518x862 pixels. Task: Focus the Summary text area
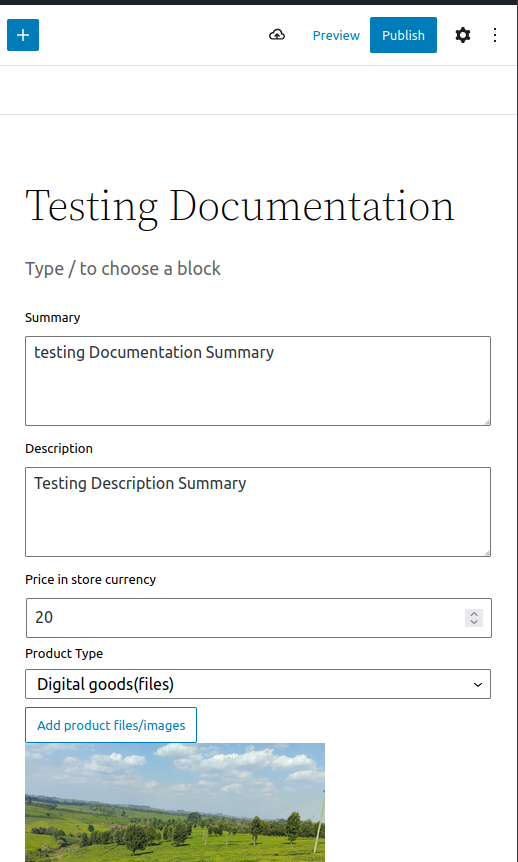tap(258, 381)
